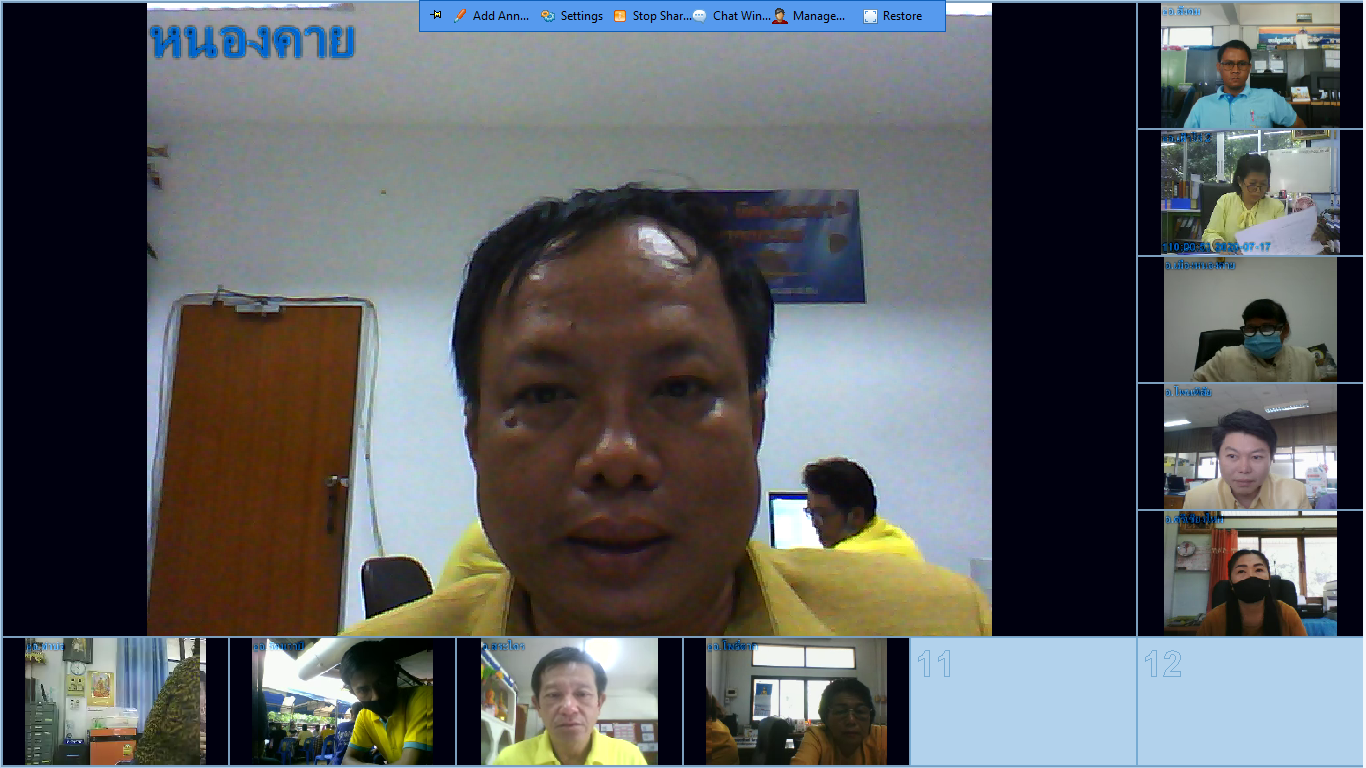Image resolution: width=1366 pixels, height=768 pixels.
Task: Click the orange Stop Sharing icon
Action: (620, 15)
